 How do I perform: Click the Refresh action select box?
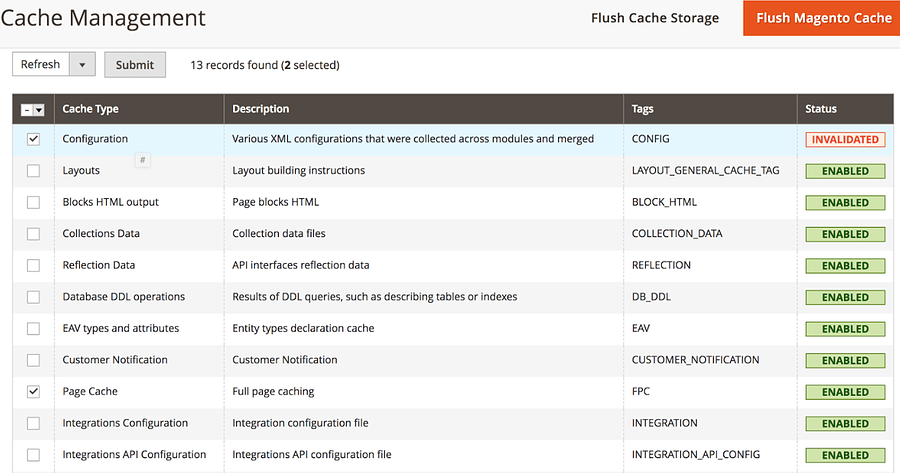pyautogui.click(x=41, y=65)
